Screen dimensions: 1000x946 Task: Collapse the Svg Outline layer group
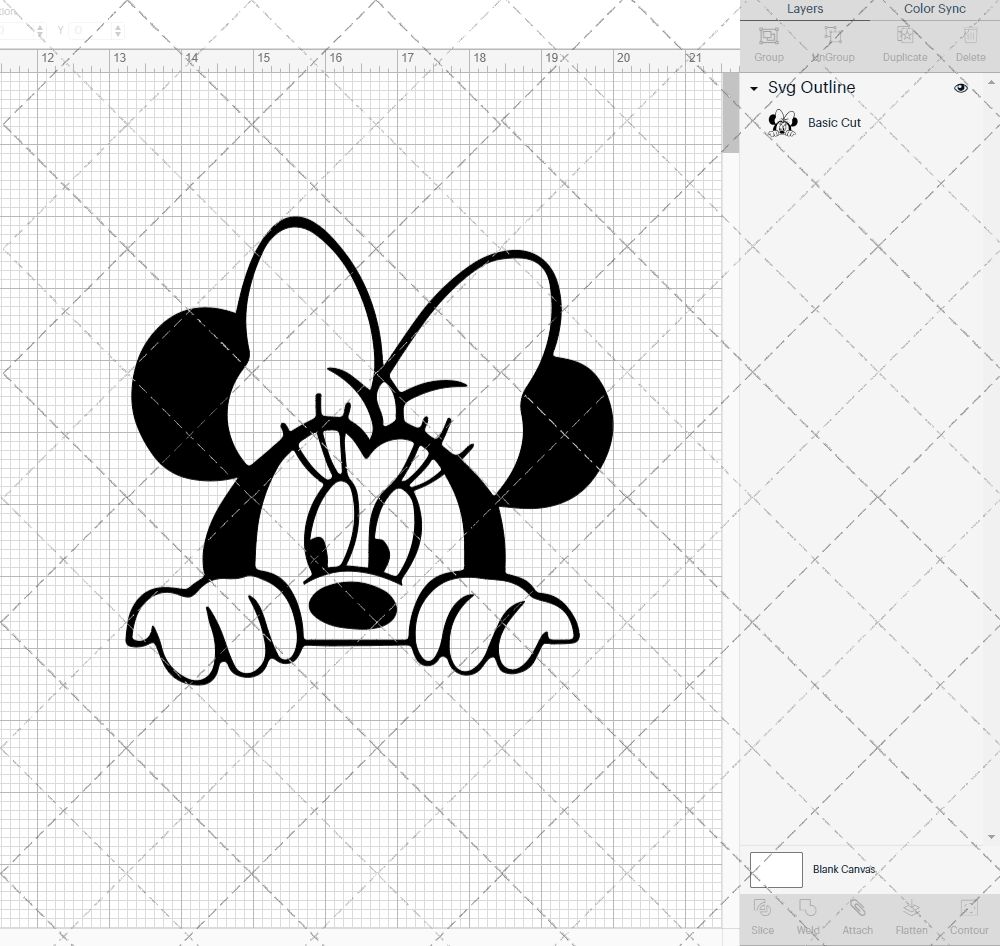tap(754, 89)
